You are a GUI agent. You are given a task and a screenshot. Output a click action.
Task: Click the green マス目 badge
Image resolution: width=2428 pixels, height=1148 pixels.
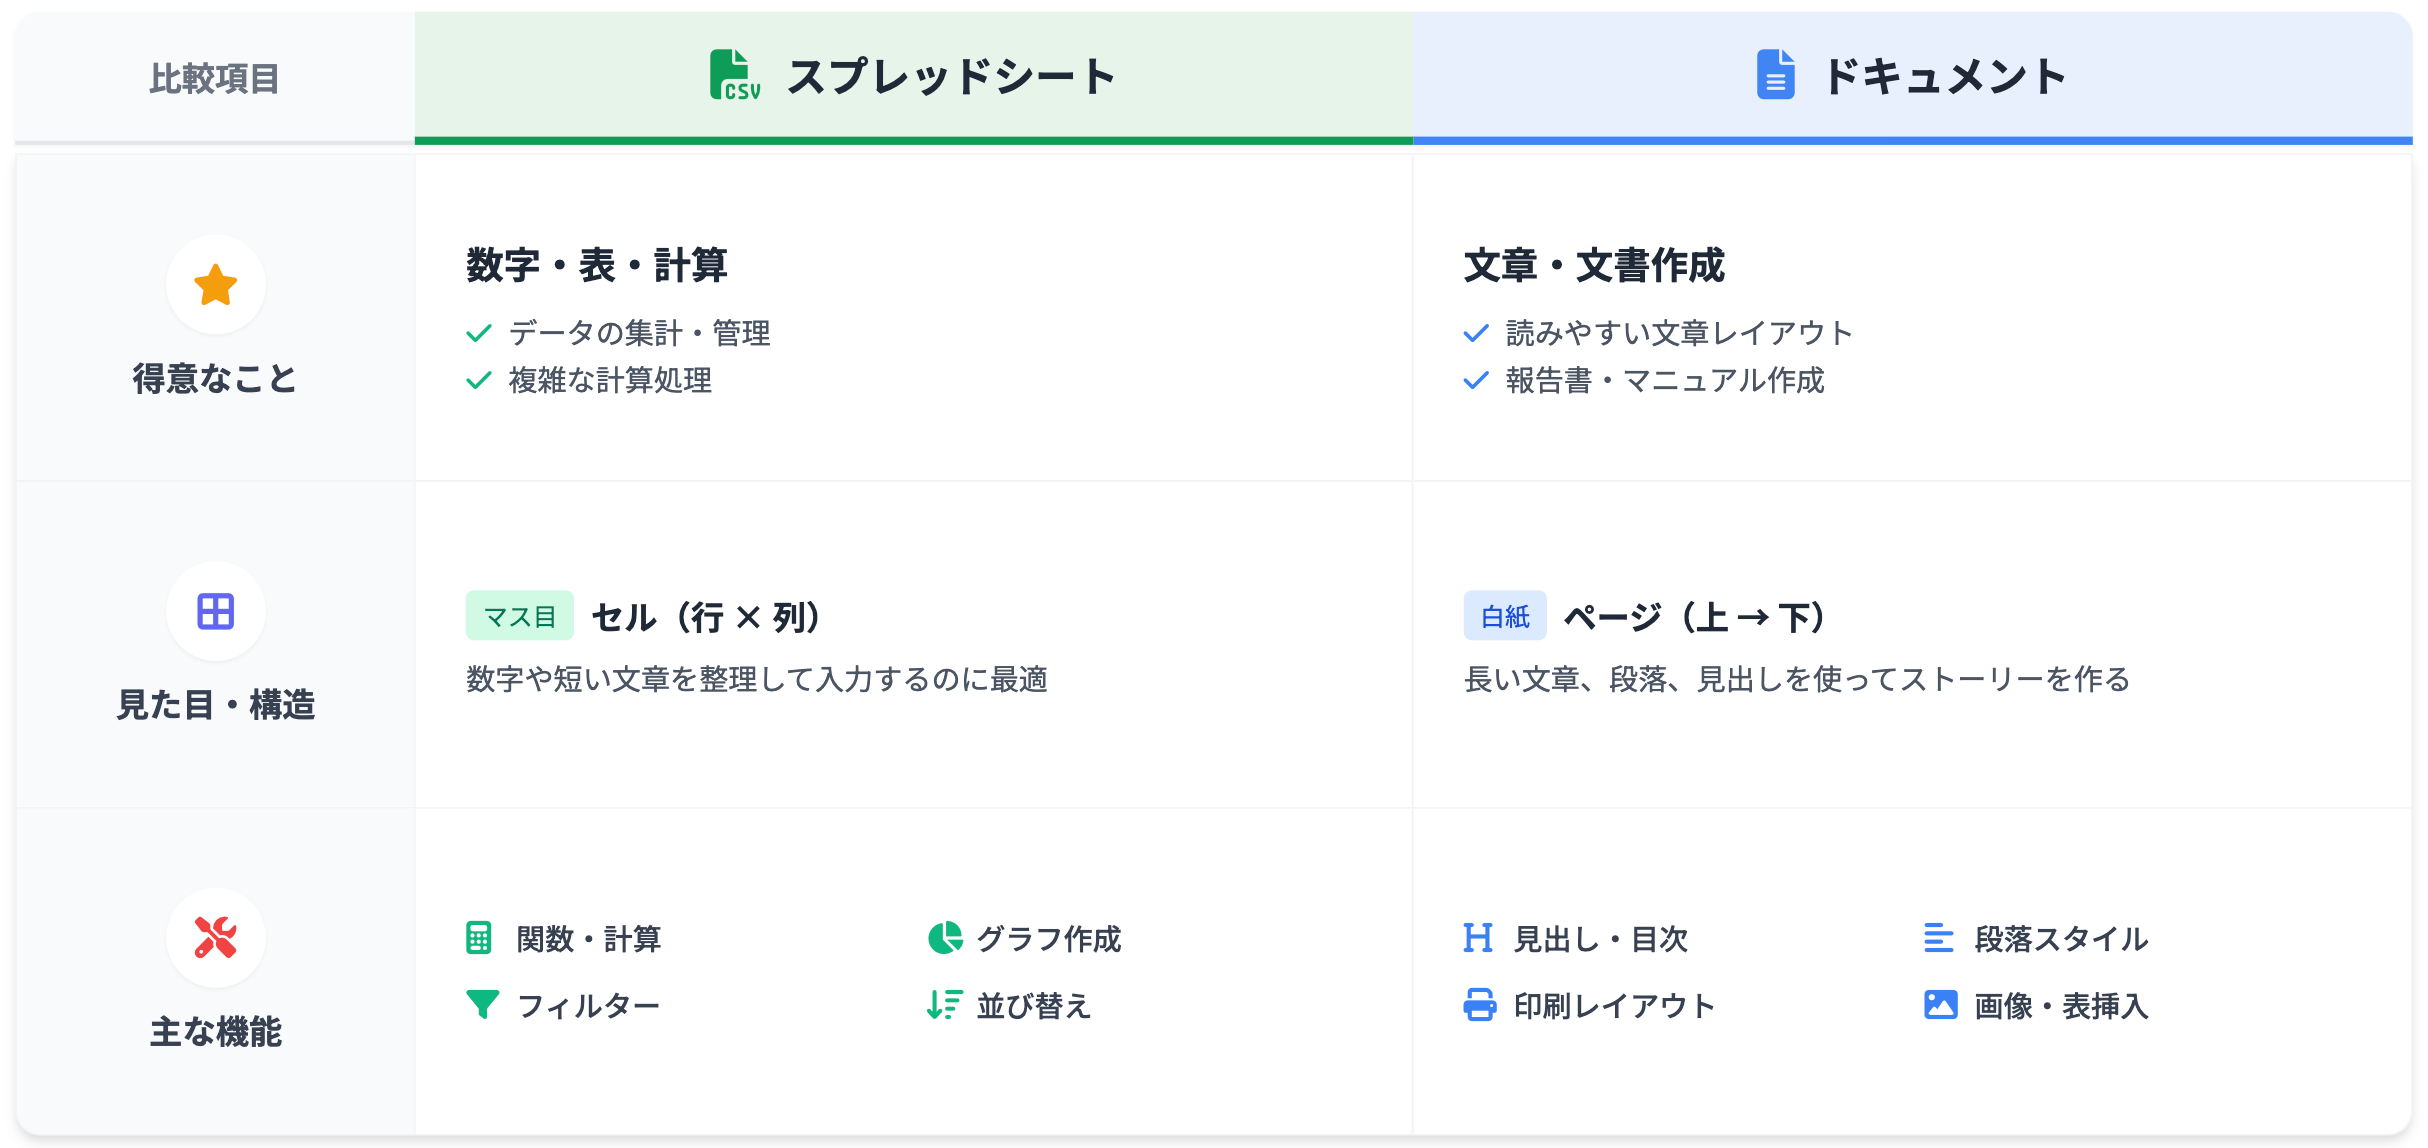[x=519, y=616]
